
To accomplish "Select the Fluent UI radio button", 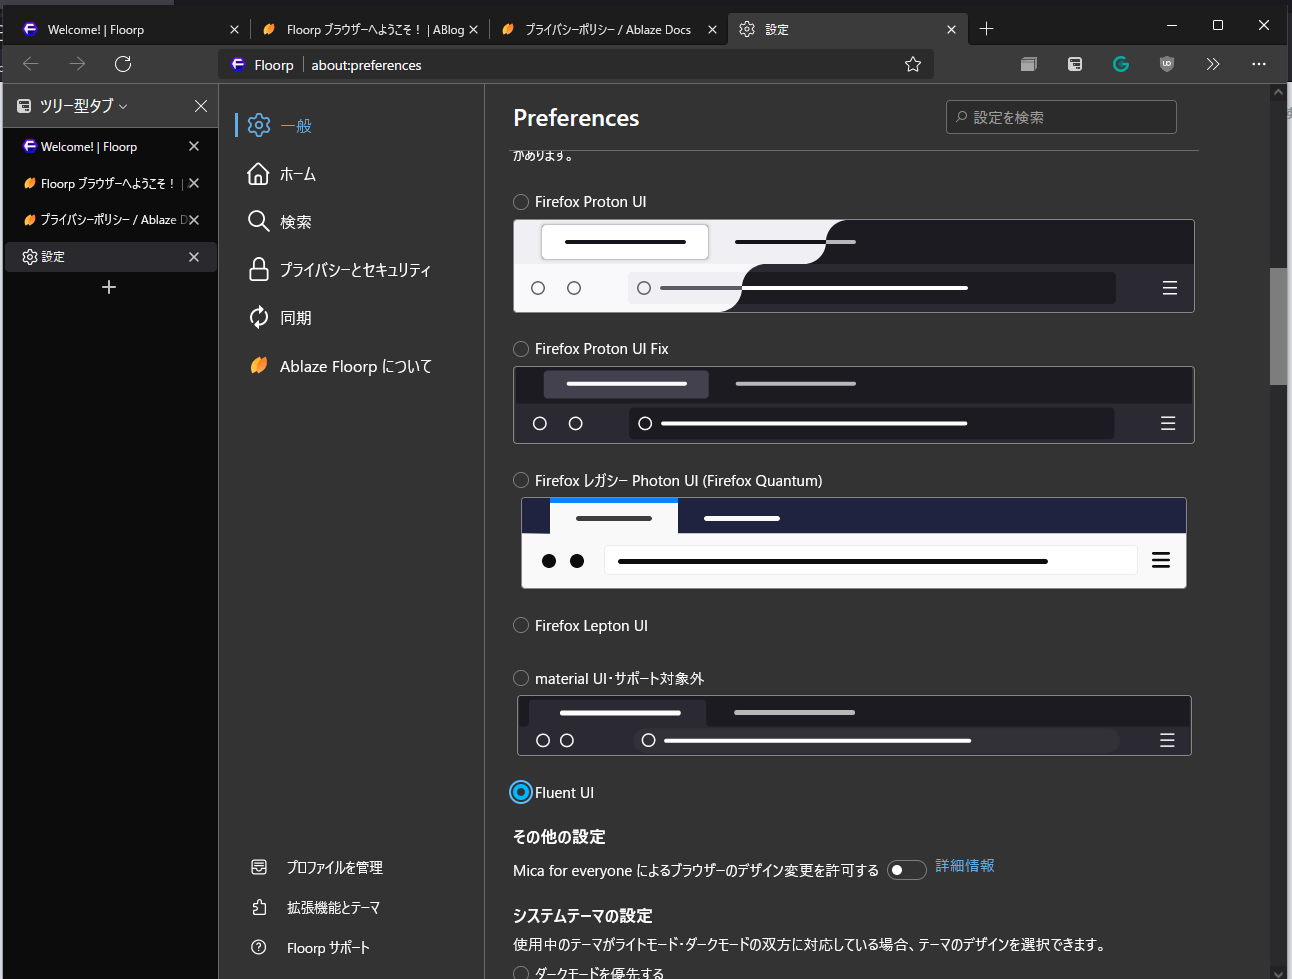I will pos(521,792).
